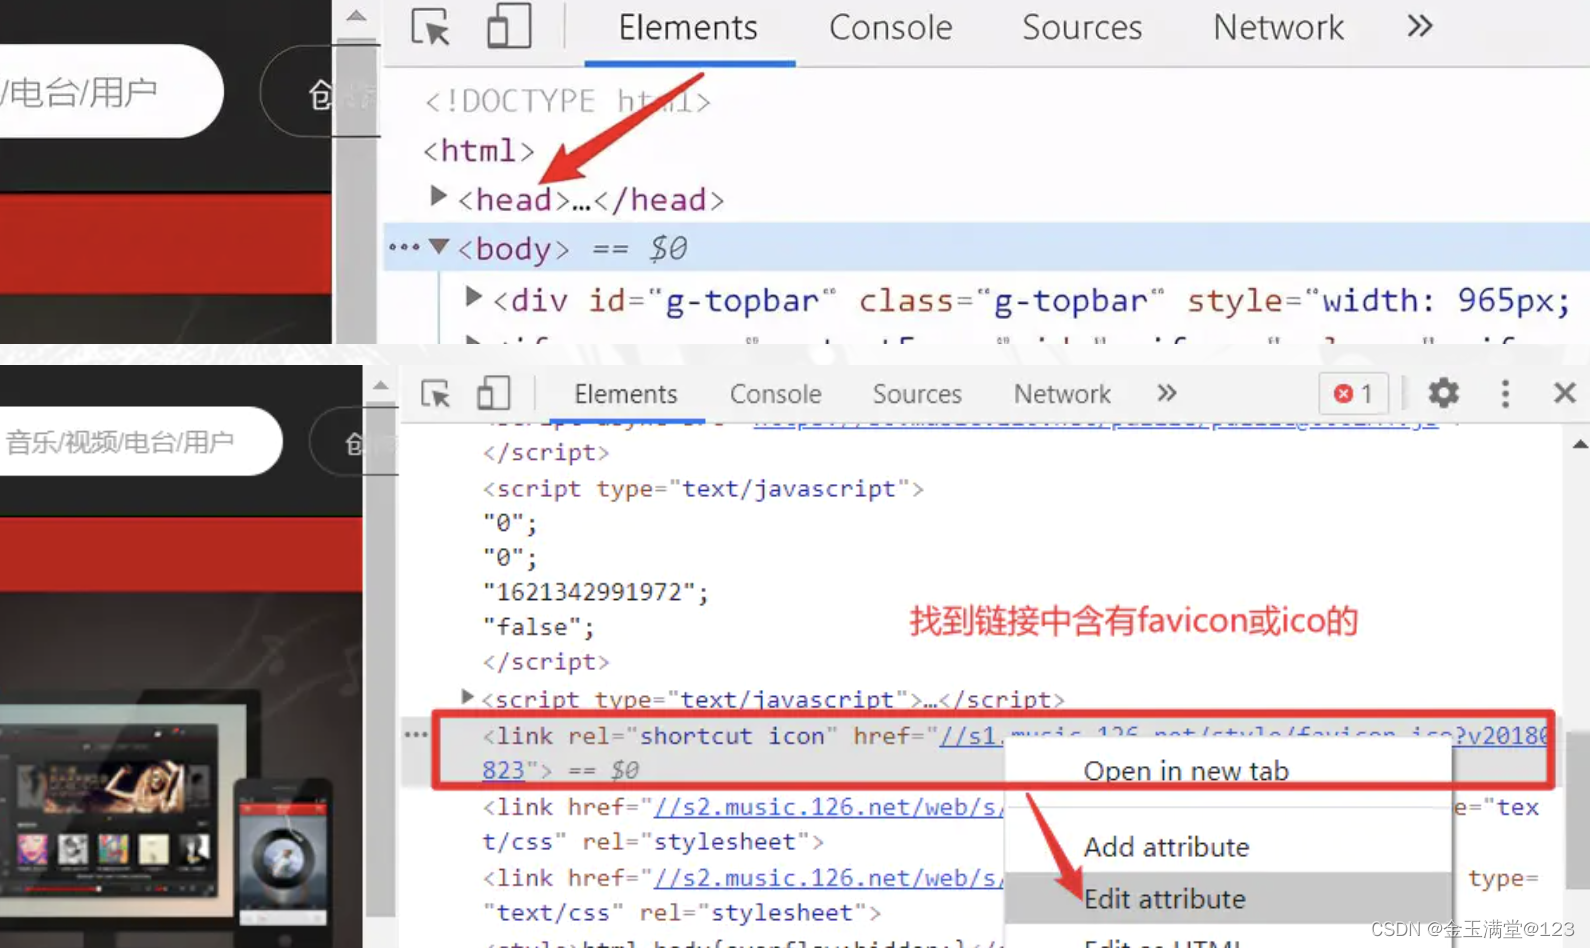Select the DOCTYPE line
This screenshot has width=1590, height=948.
tap(567, 101)
